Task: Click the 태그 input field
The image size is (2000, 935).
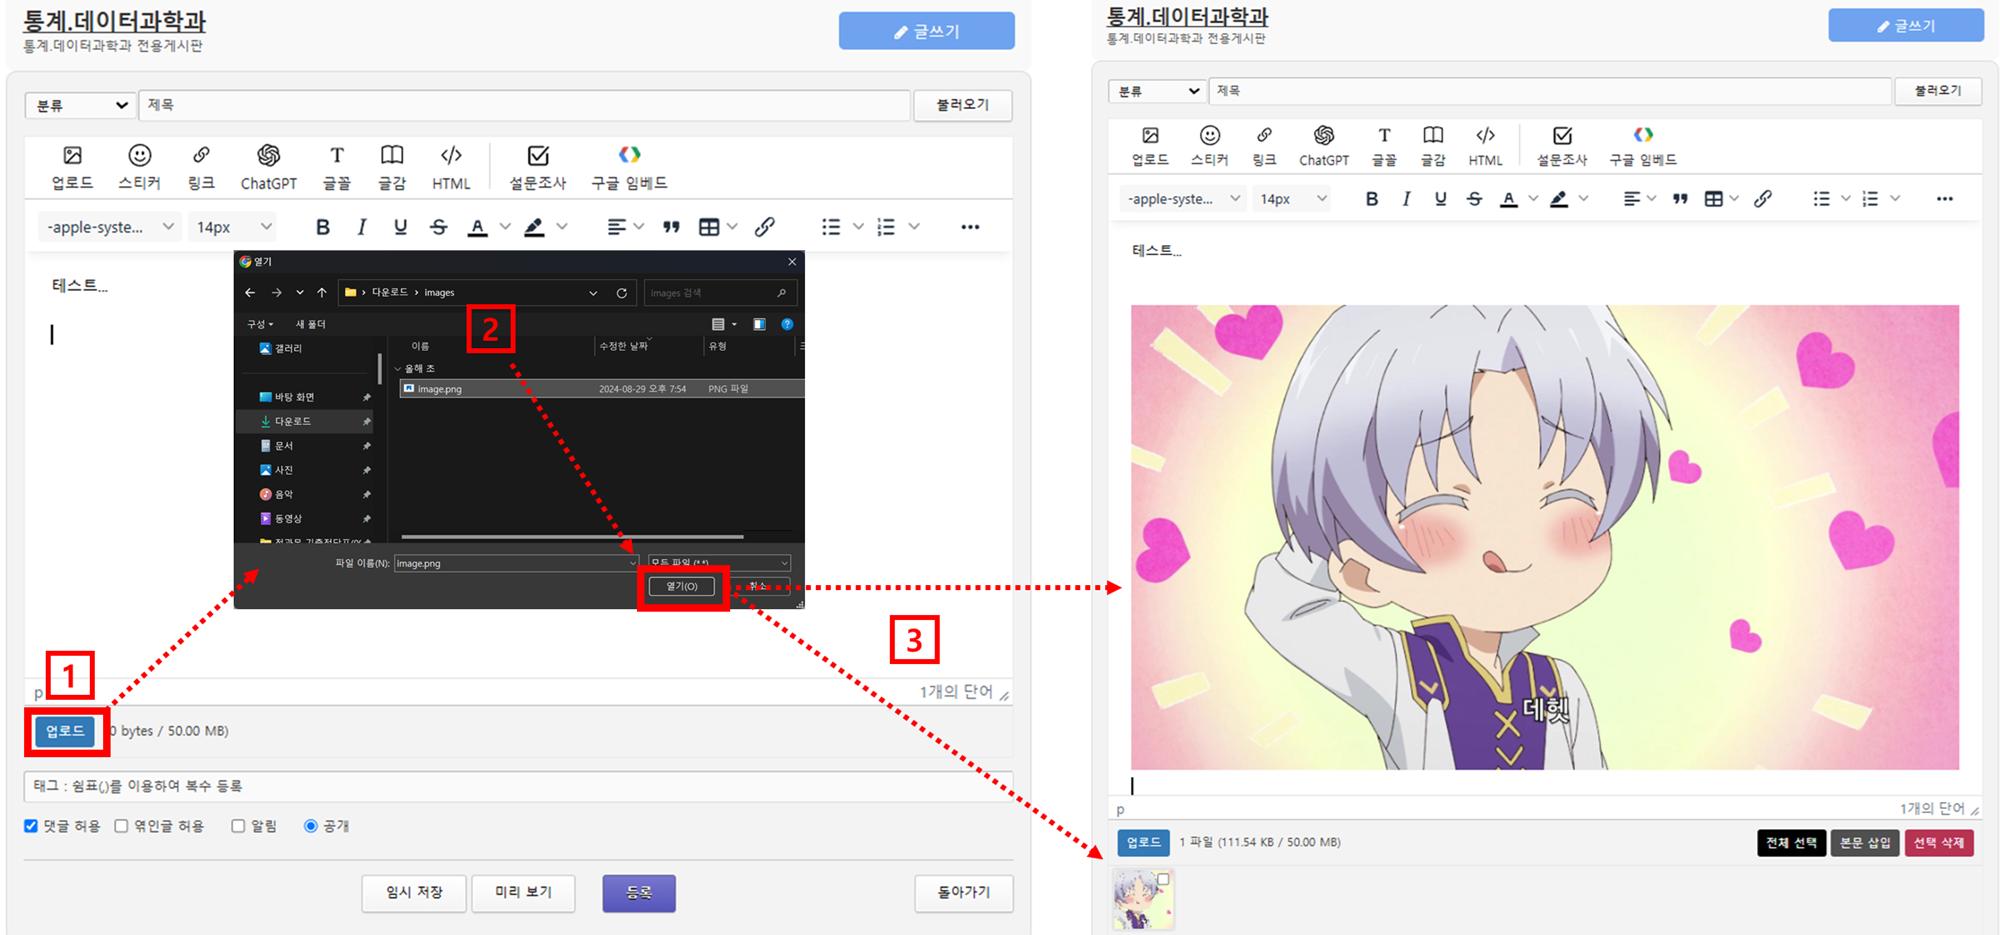Action: 518,786
